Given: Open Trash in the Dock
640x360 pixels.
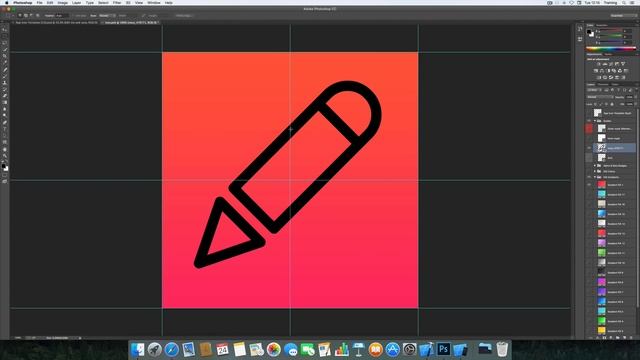Looking at the screenshot, I should (502, 349).
